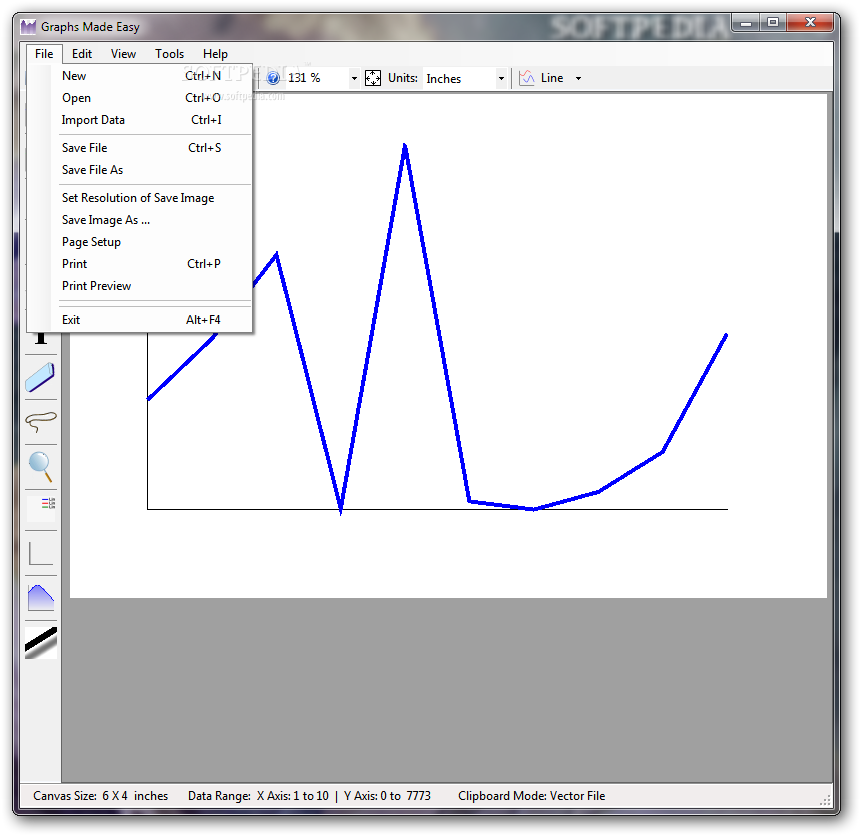Select Import Data menu entry
This screenshot has width=861, height=836.
141,120
